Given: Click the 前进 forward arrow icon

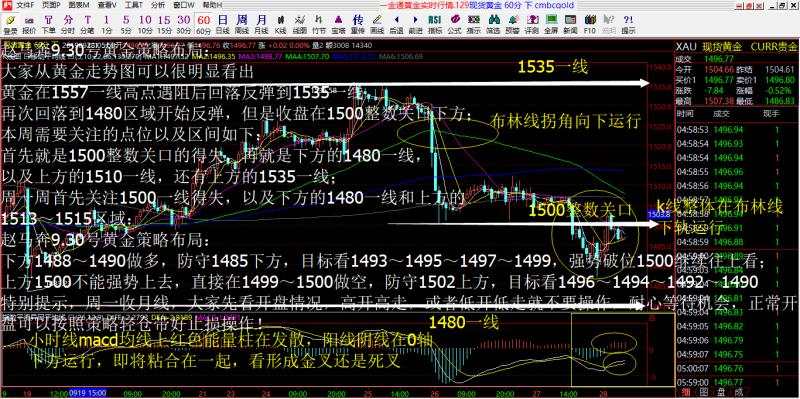Looking at the screenshot, I should (x=415, y=24).
